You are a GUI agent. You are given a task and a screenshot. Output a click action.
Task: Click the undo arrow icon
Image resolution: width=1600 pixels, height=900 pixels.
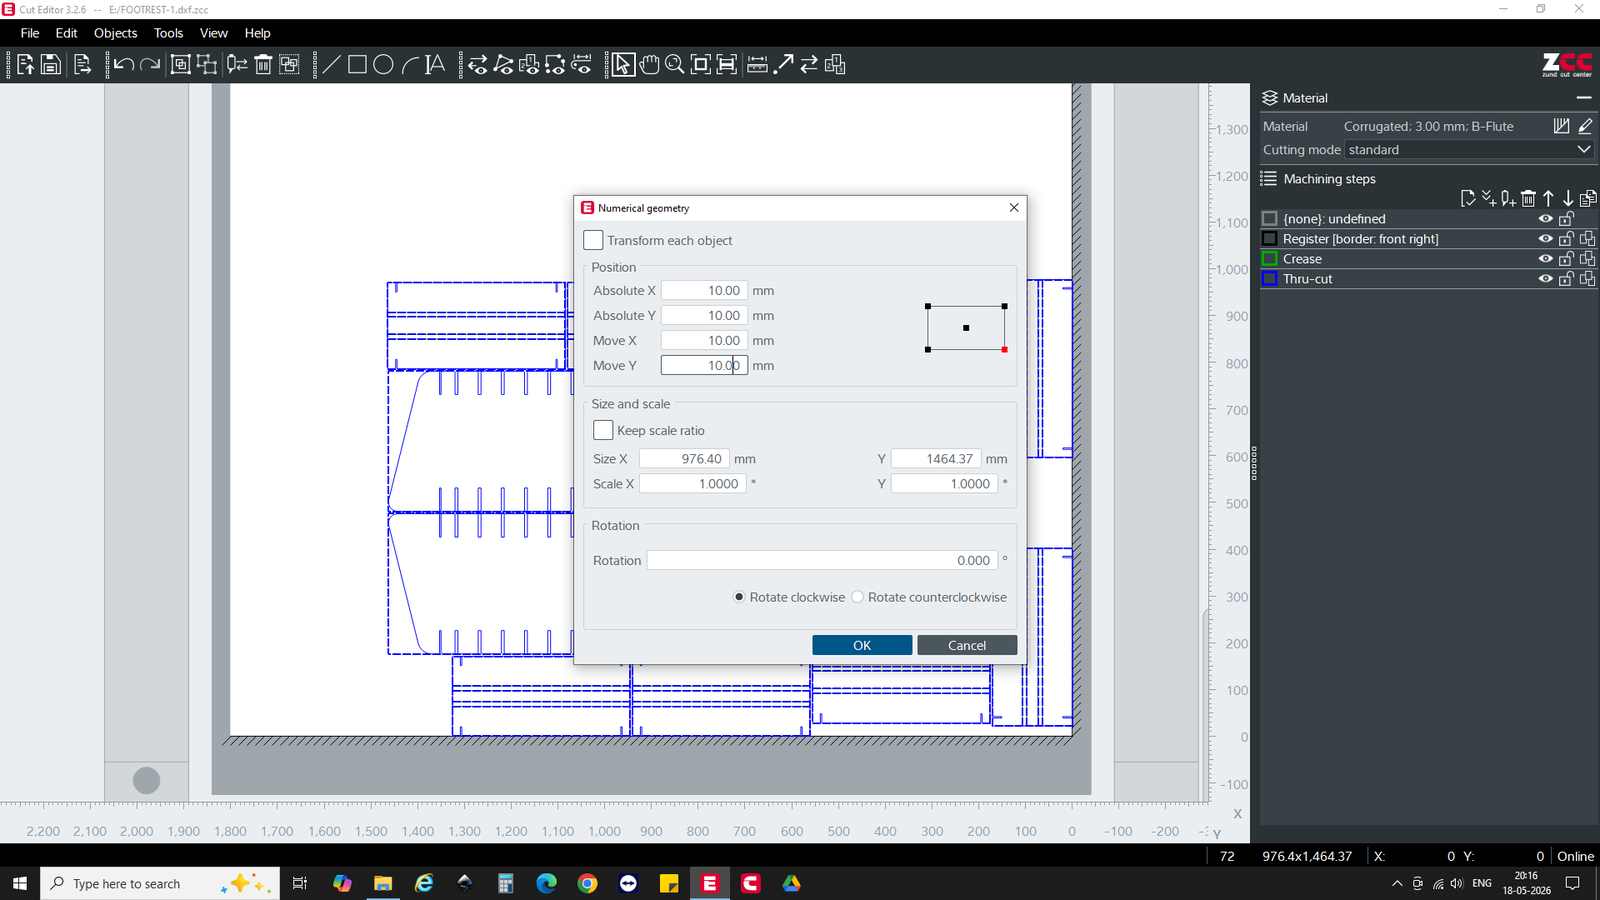(x=123, y=65)
